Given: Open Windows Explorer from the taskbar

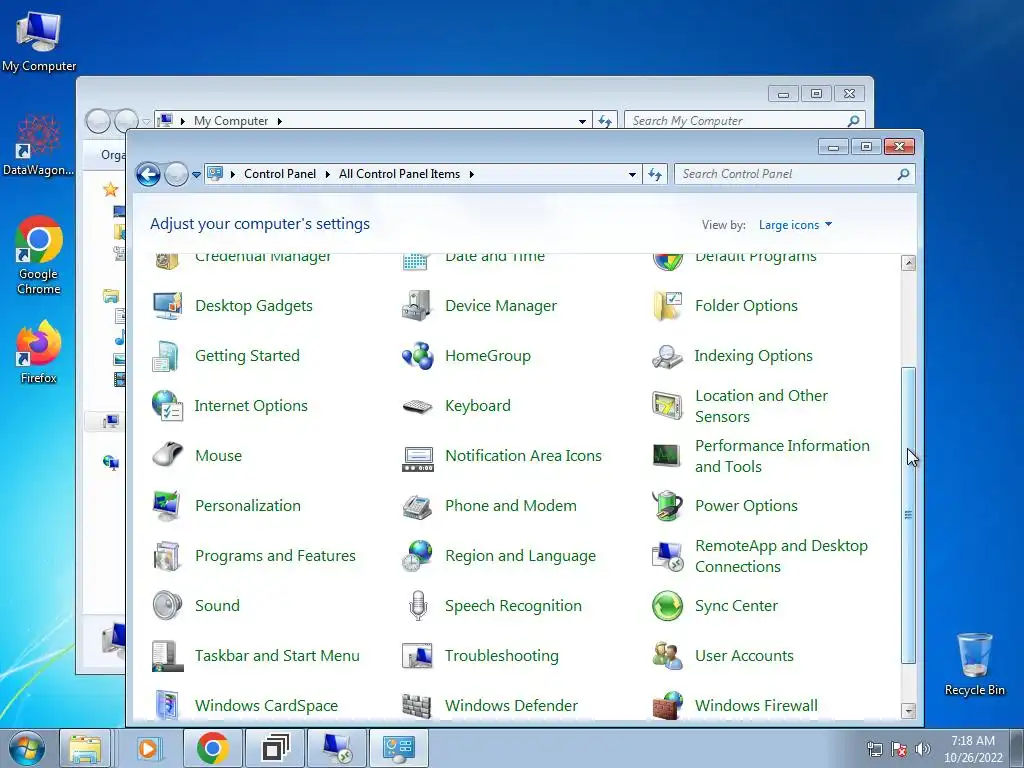Looking at the screenshot, I should pos(85,748).
